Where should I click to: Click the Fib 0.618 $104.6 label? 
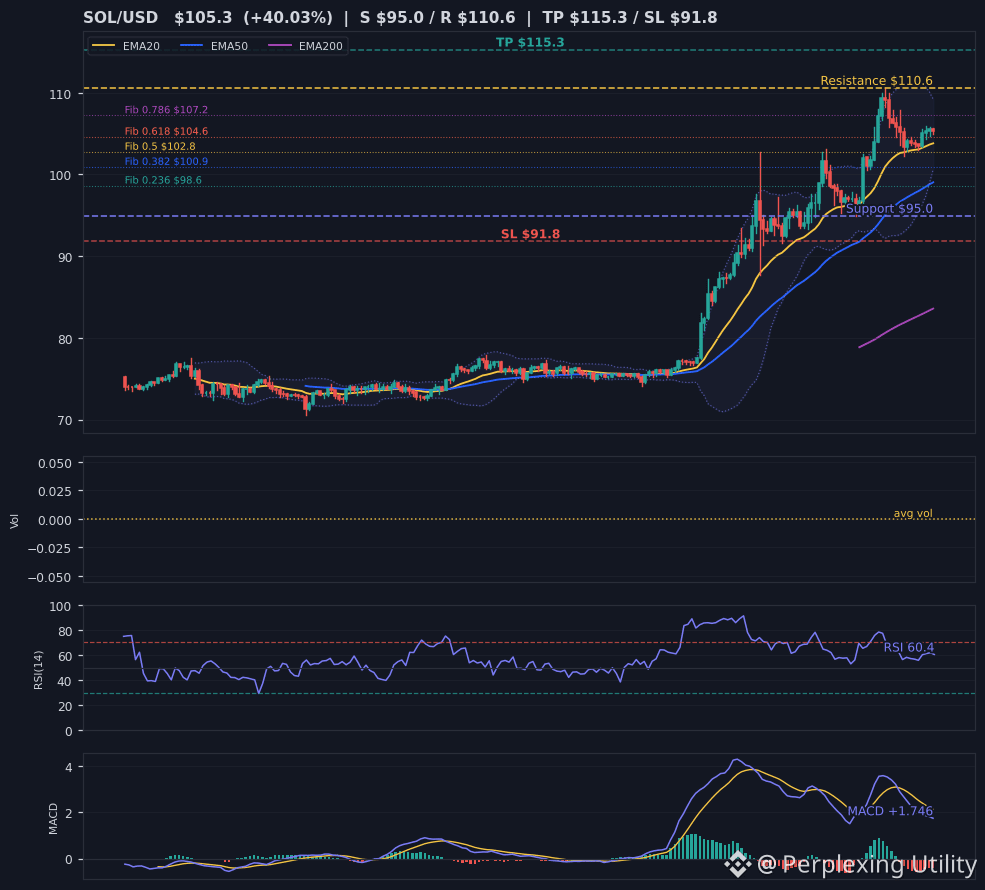coord(166,131)
